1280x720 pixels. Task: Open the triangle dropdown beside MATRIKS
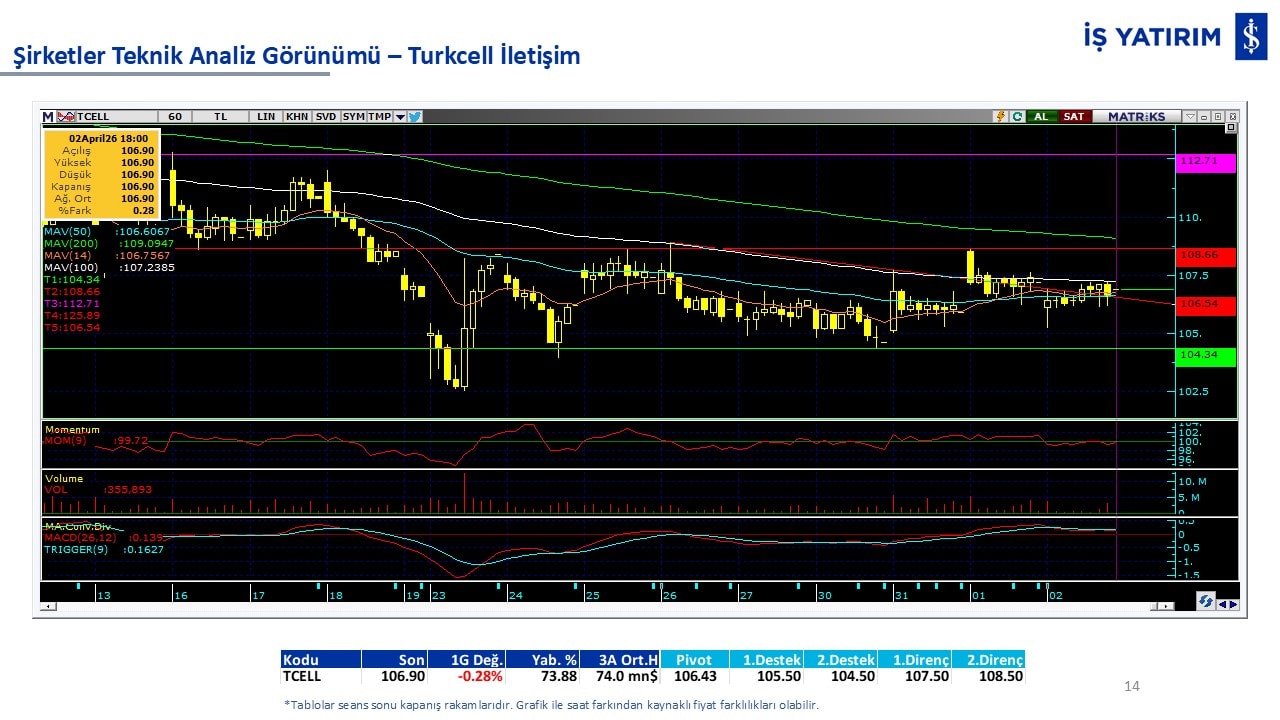1189,117
